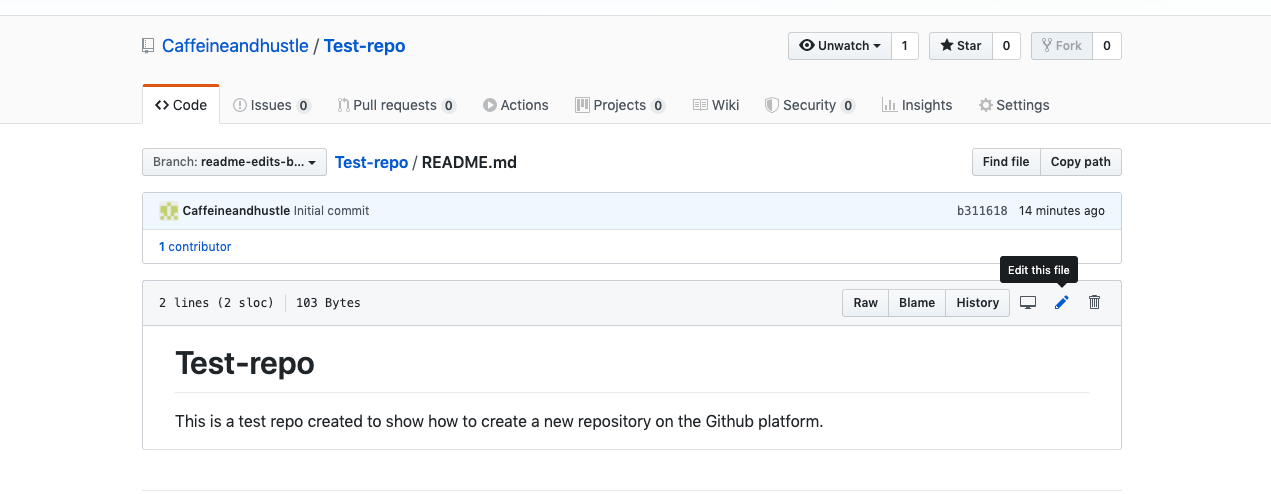Open the Issues tab

pos(271,105)
